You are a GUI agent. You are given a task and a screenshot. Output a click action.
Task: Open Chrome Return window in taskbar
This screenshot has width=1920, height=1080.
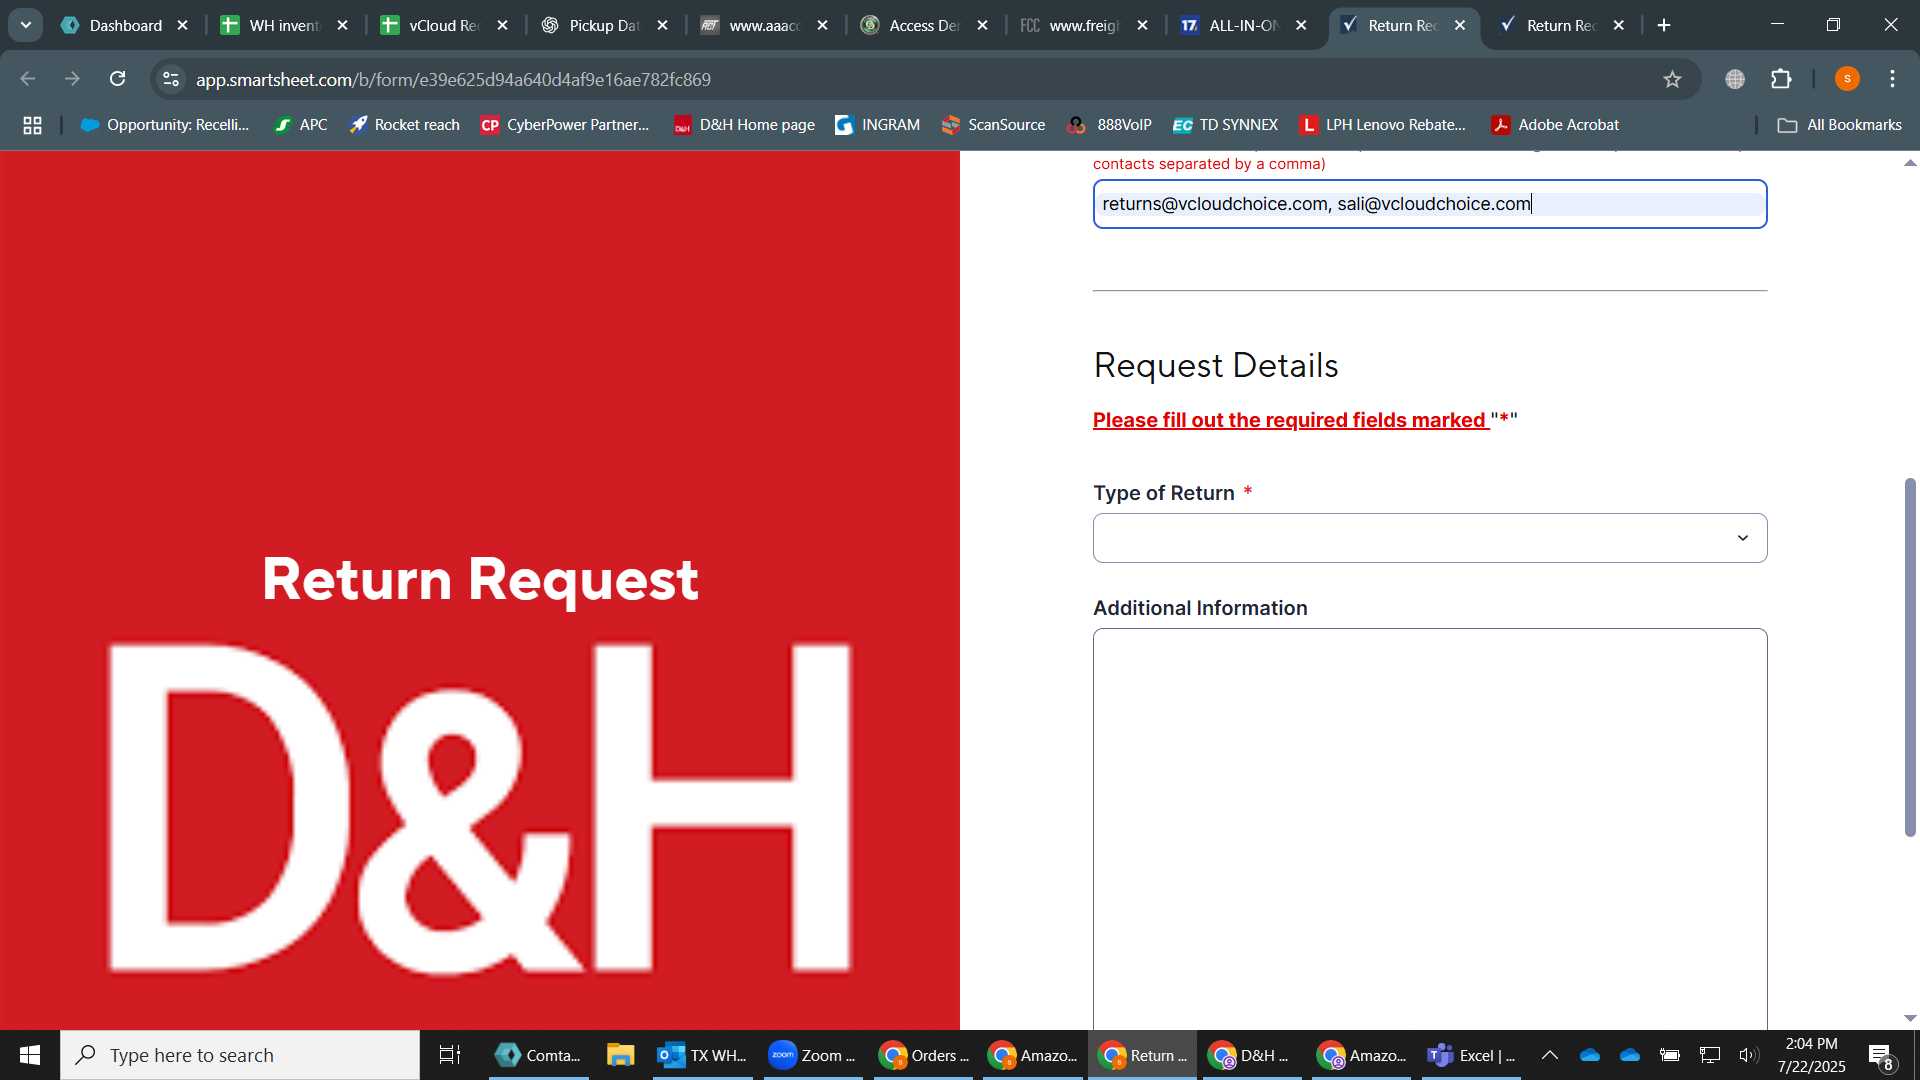click(1143, 1055)
